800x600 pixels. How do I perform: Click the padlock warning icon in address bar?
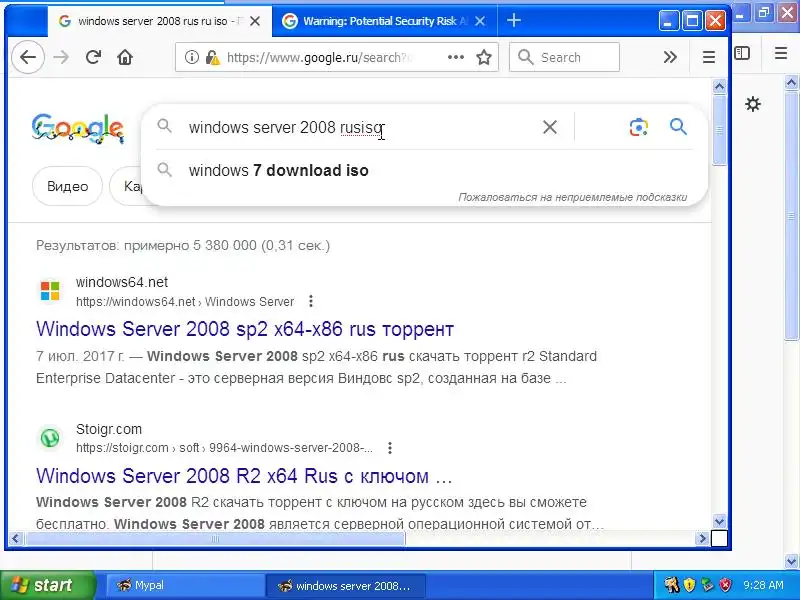pyautogui.click(x=212, y=58)
